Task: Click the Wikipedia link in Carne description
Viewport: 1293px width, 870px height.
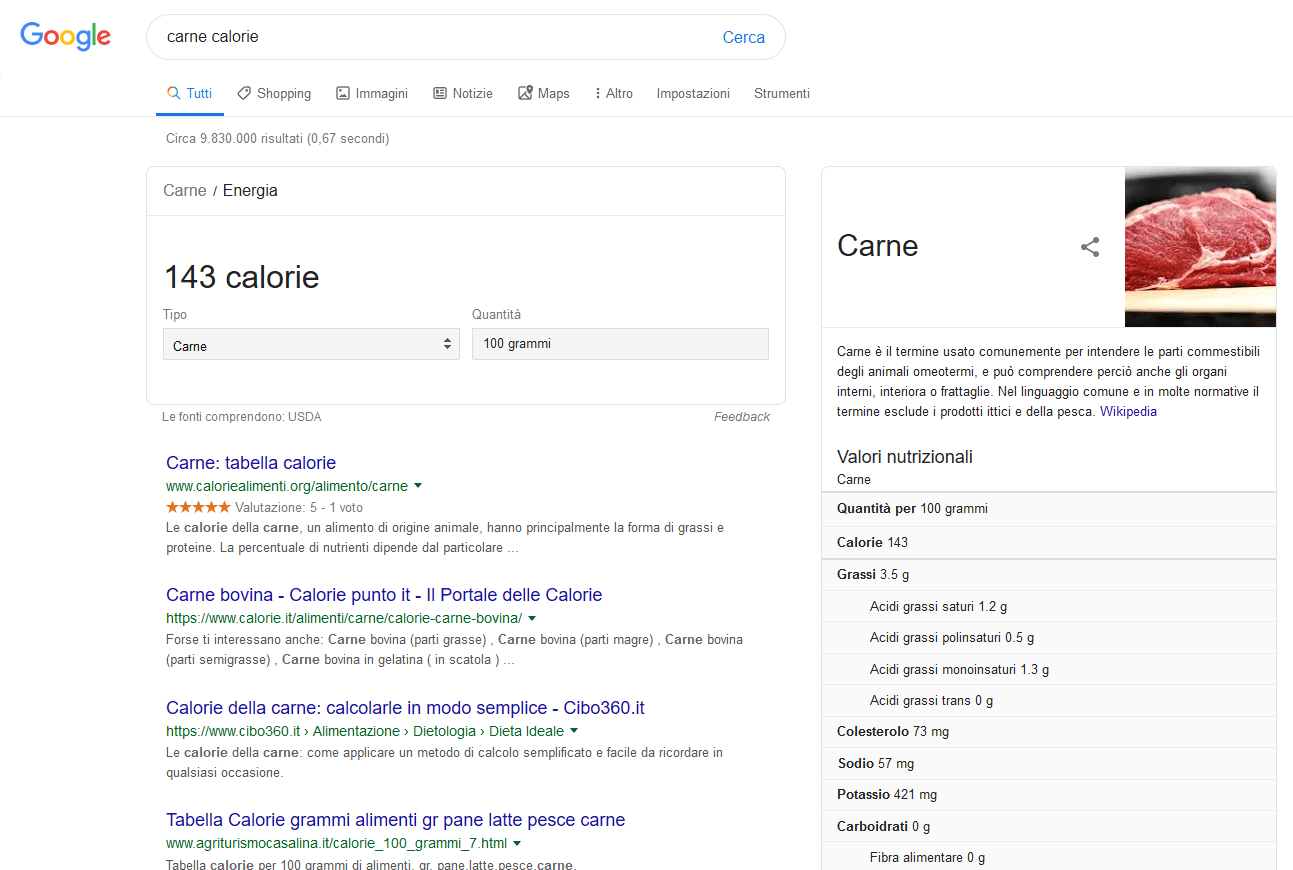Action: 1128,411
